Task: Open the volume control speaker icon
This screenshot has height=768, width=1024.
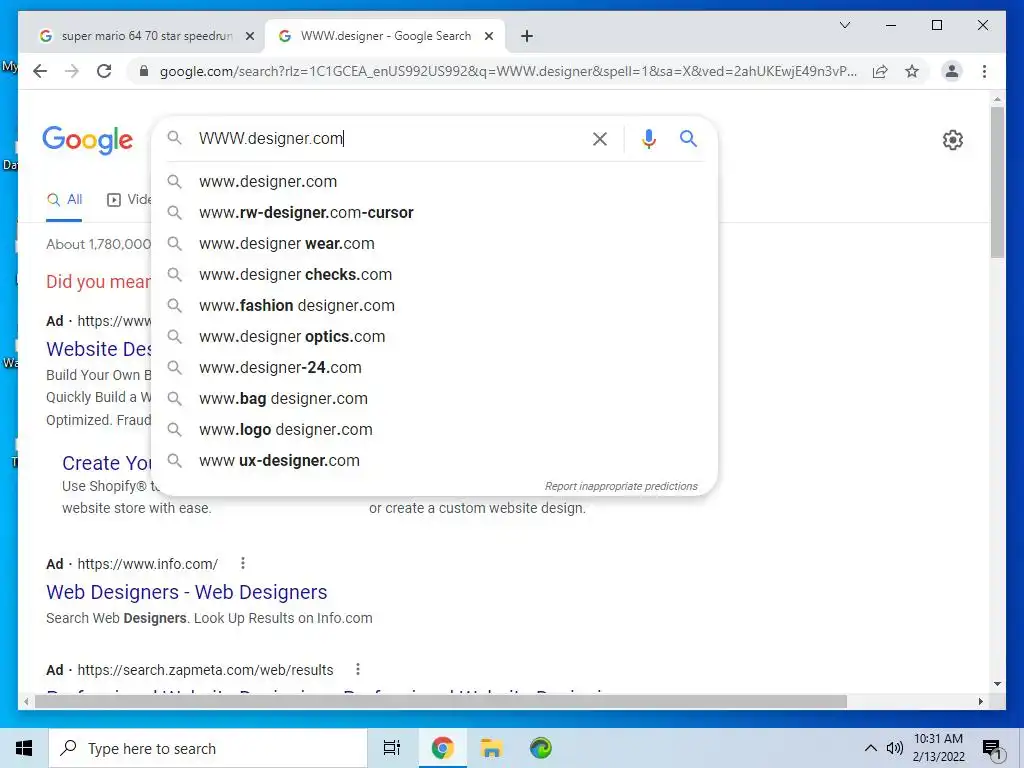Action: 895,748
